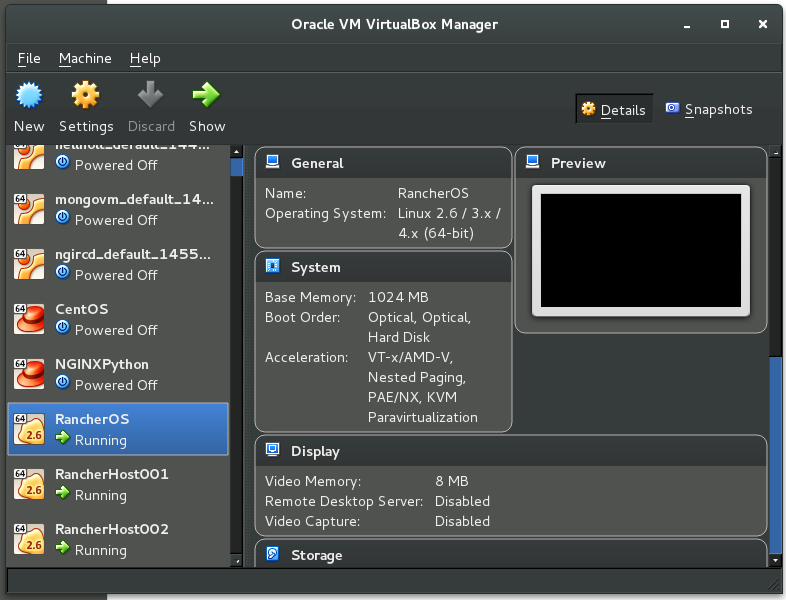Click the Name value RancherOS in General
Viewport: 786px width, 600px height.
point(433,193)
